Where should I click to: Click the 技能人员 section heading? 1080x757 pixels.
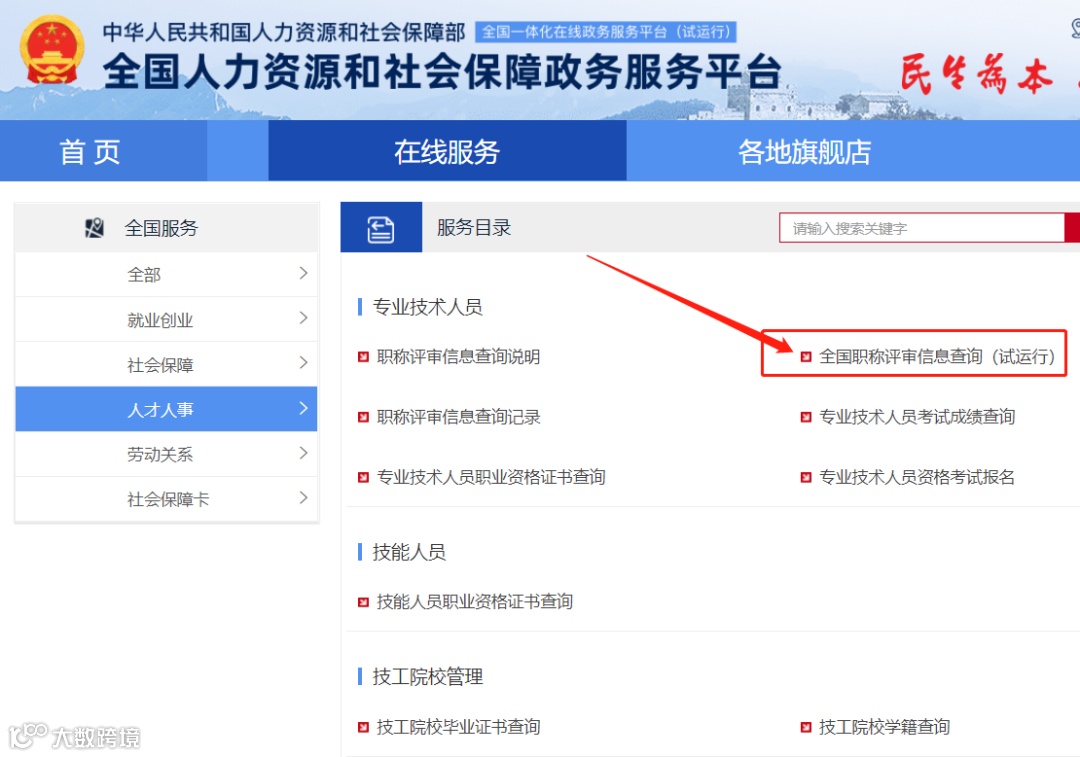tap(409, 552)
